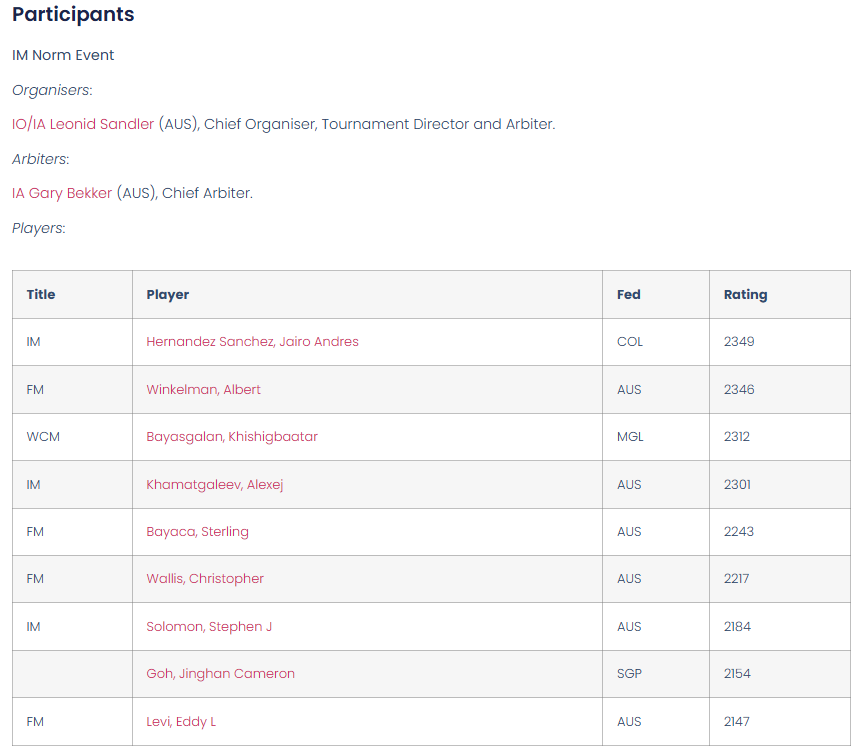Click rating value 2154
855x751 pixels.
[x=737, y=674]
